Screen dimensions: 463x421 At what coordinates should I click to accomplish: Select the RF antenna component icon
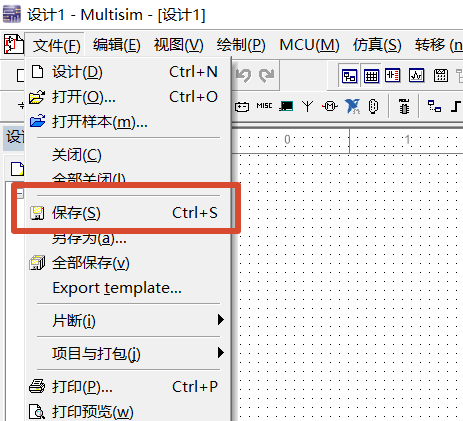(307, 106)
